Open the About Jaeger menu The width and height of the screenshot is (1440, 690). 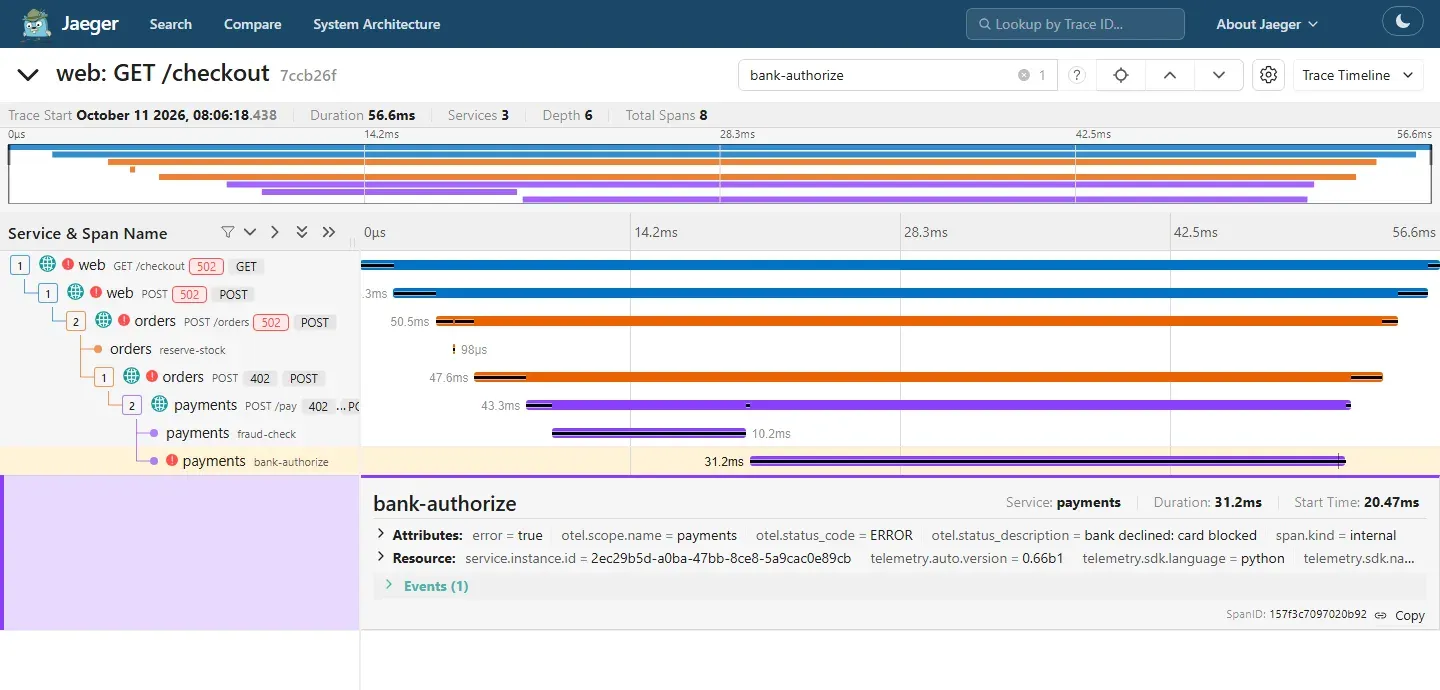[1267, 24]
